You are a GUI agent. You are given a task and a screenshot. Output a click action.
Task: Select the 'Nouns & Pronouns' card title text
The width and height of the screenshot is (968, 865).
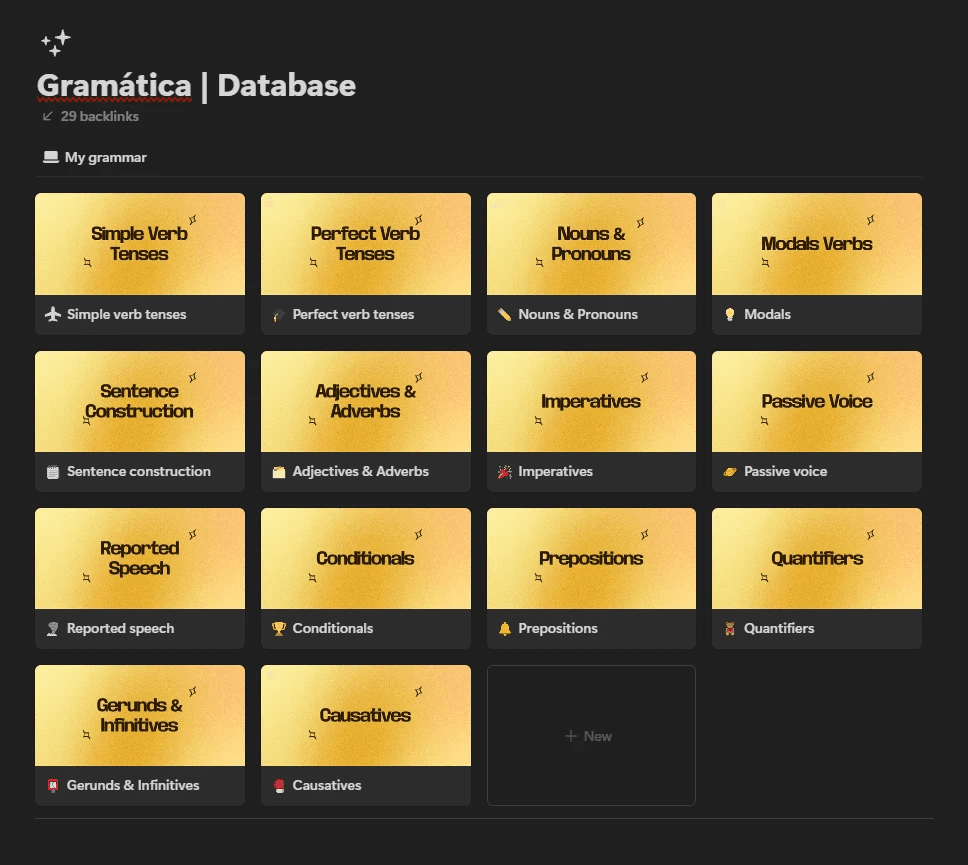[578, 314]
